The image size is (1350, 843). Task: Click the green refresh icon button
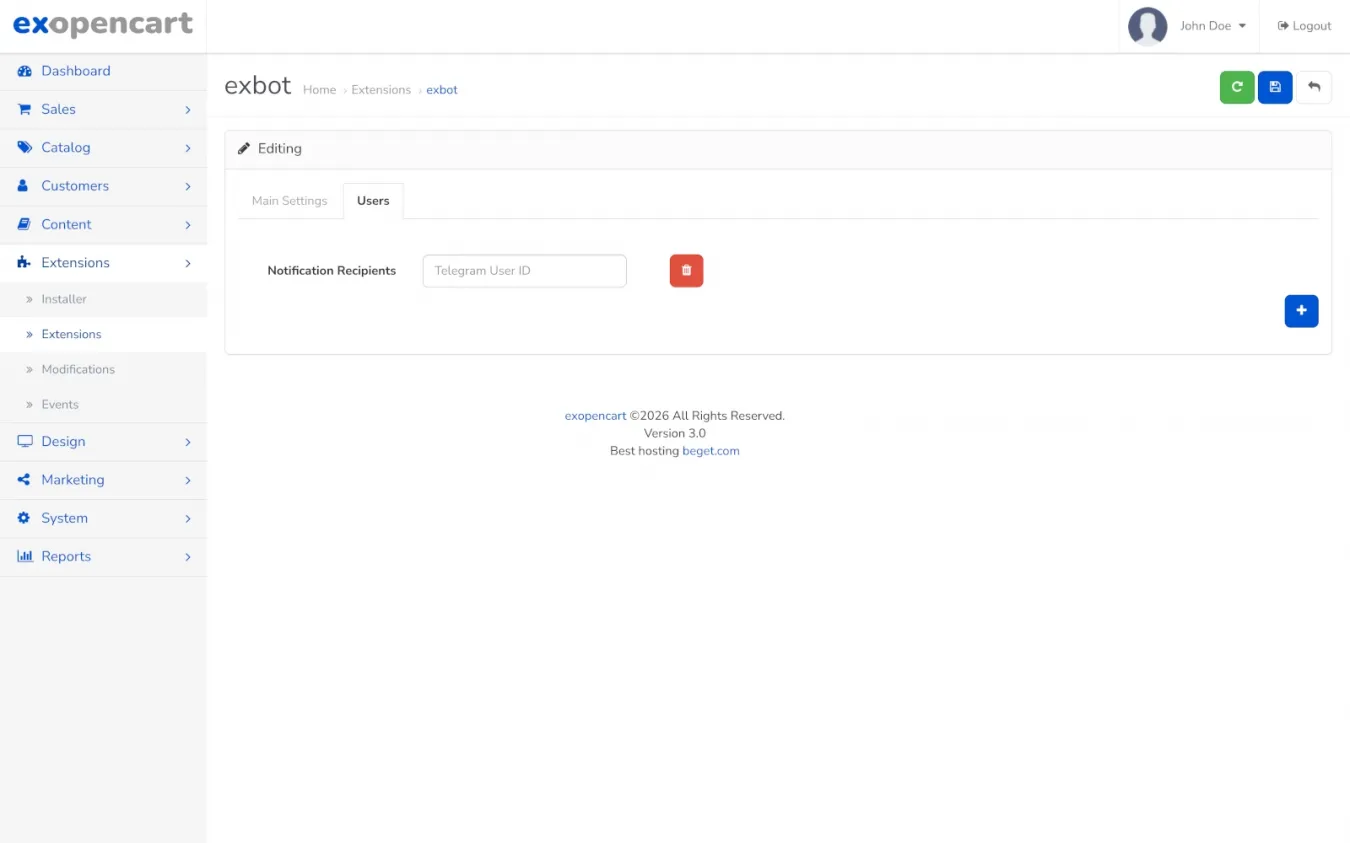pos(1237,88)
